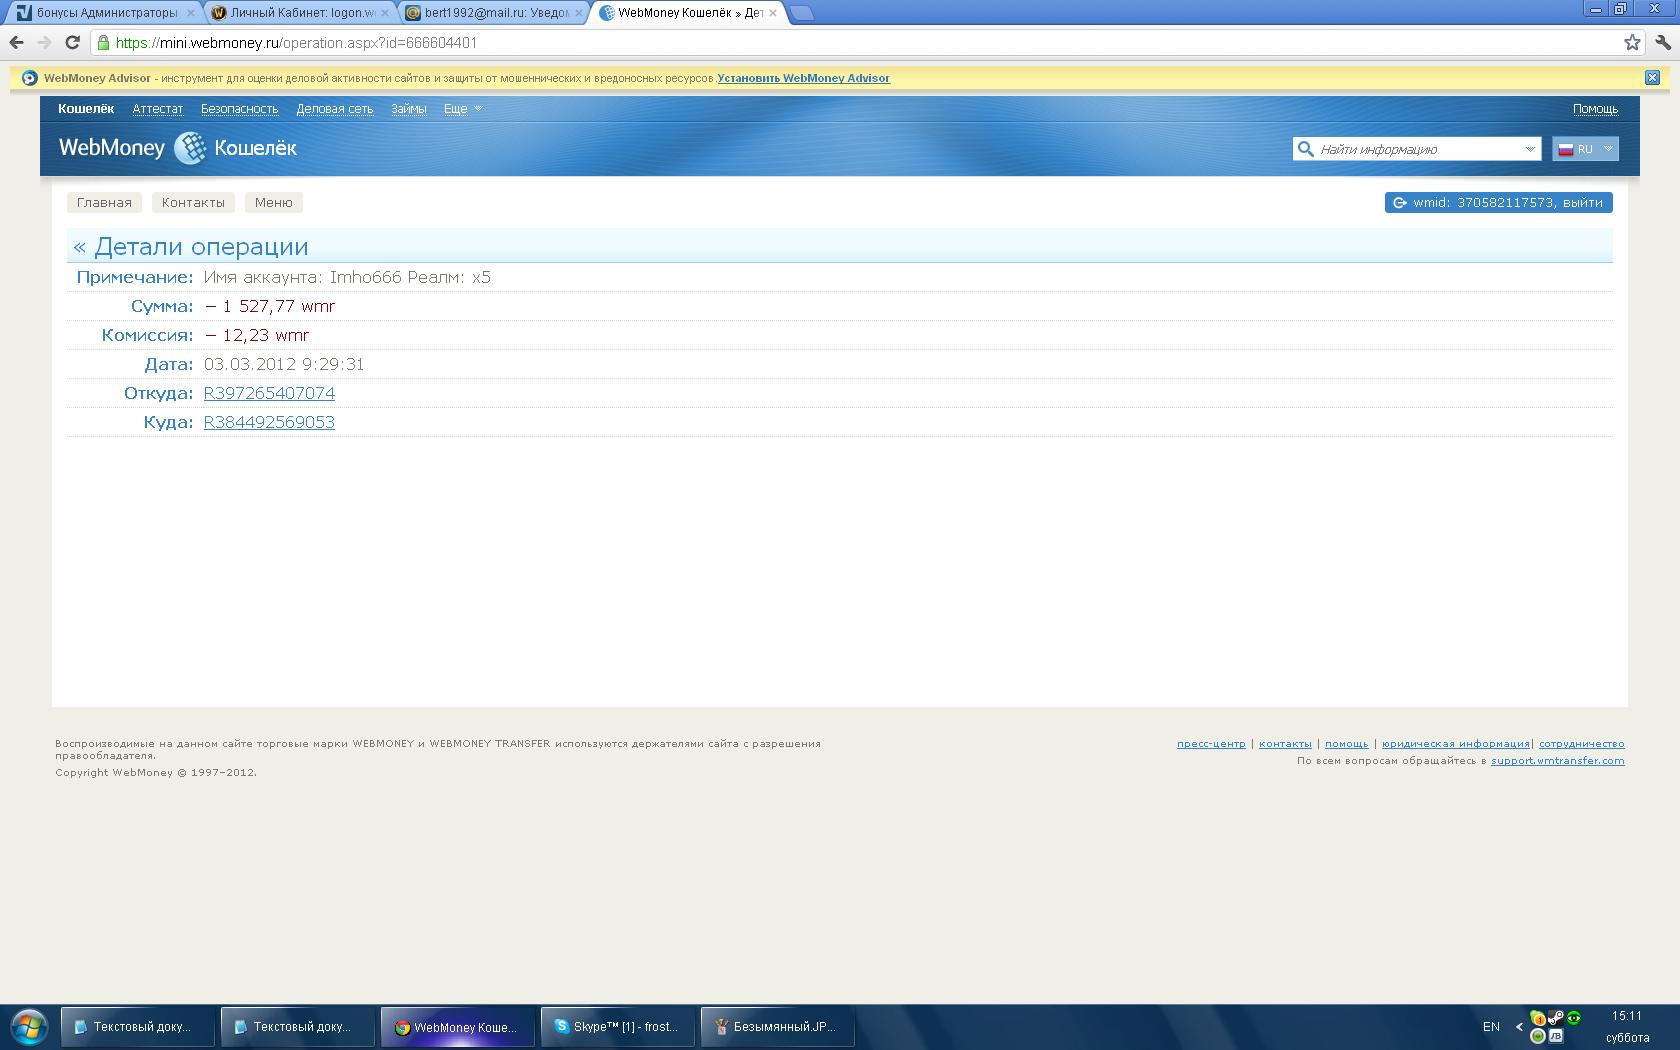Close the WebMoney Кошелёк tab
Image resolution: width=1680 pixels, height=1050 pixels.
(772, 13)
